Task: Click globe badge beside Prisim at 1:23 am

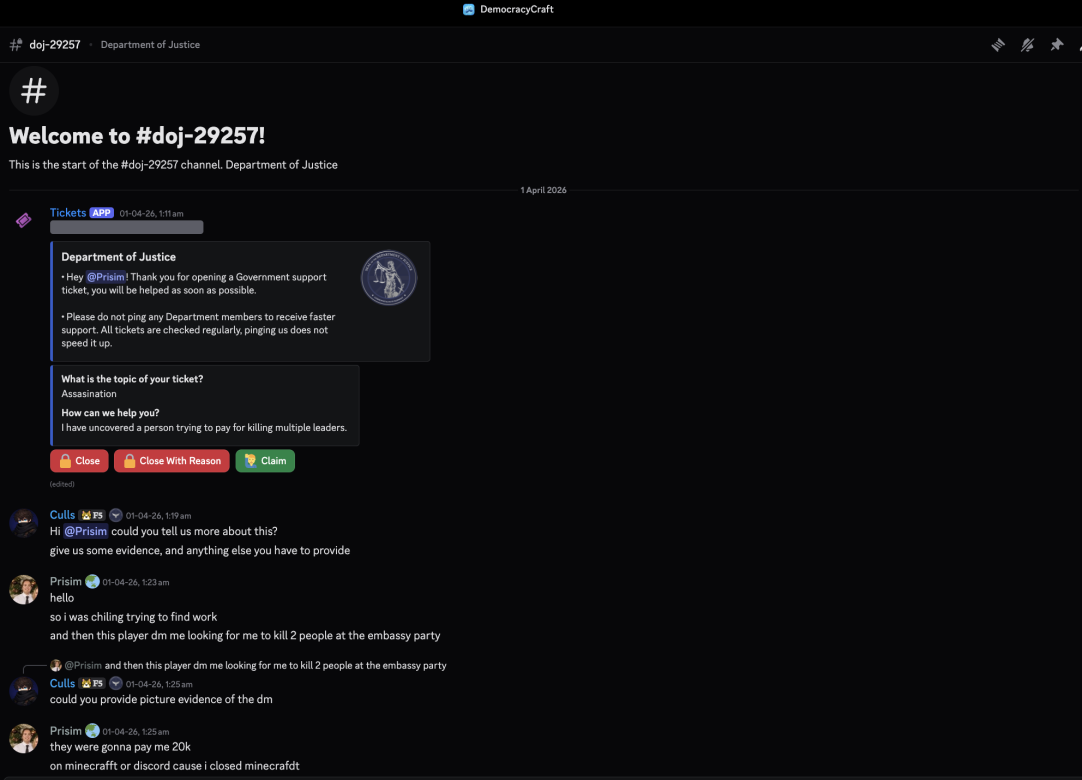Action: (92, 582)
